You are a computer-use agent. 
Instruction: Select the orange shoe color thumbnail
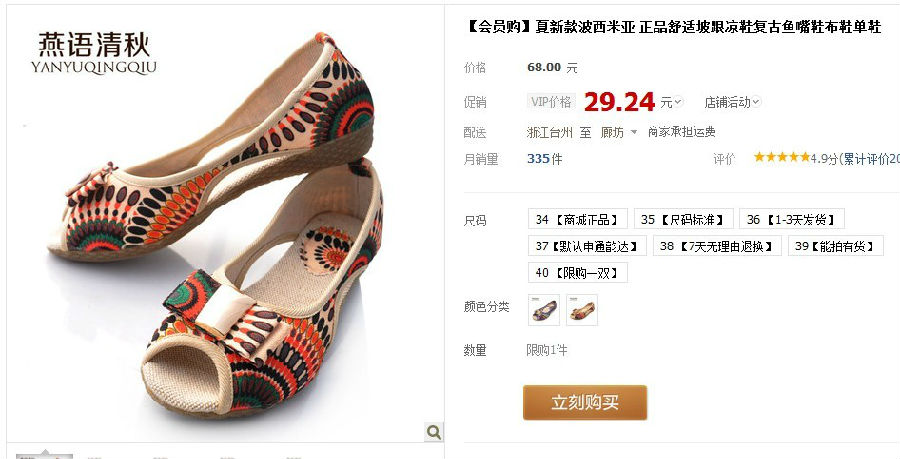click(582, 310)
